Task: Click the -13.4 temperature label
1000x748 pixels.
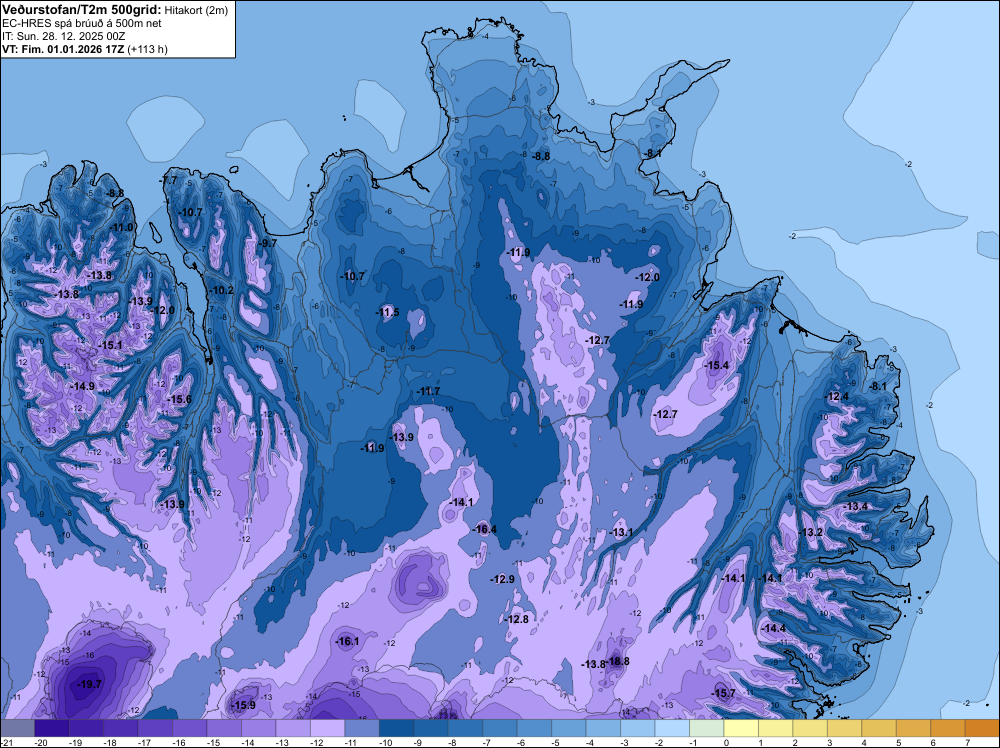Action: coord(855,506)
